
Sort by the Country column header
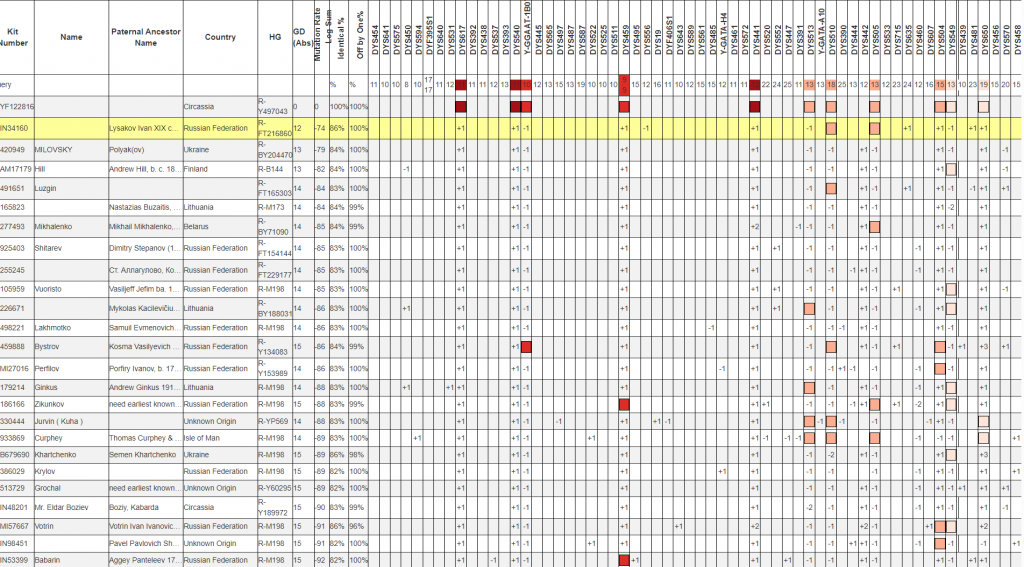(x=219, y=37)
